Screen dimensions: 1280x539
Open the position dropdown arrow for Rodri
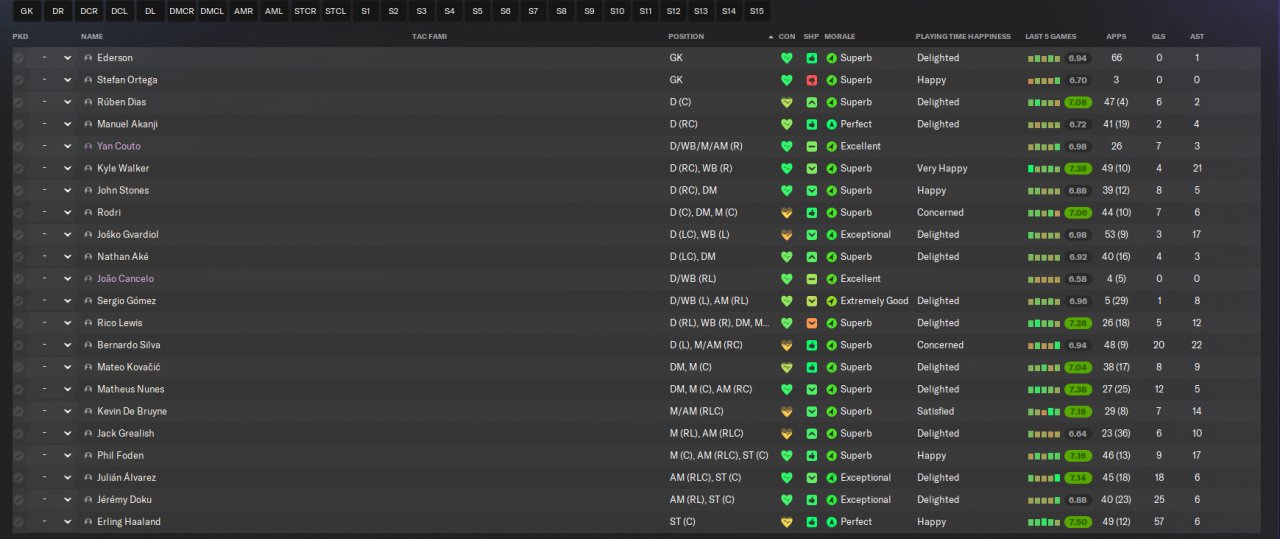click(x=67, y=213)
